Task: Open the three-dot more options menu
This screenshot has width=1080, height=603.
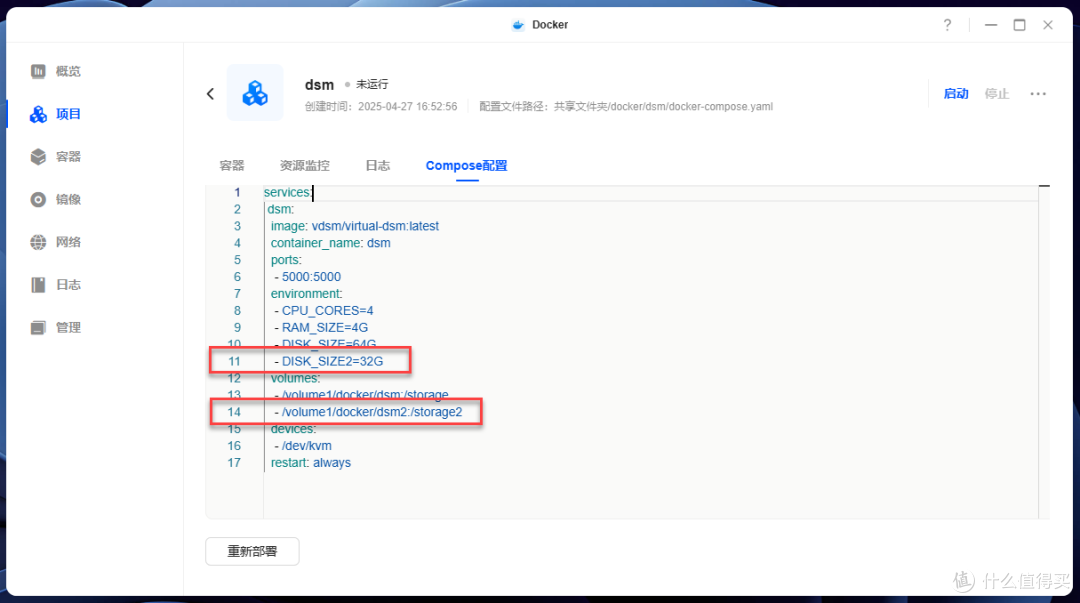Action: [1038, 93]
